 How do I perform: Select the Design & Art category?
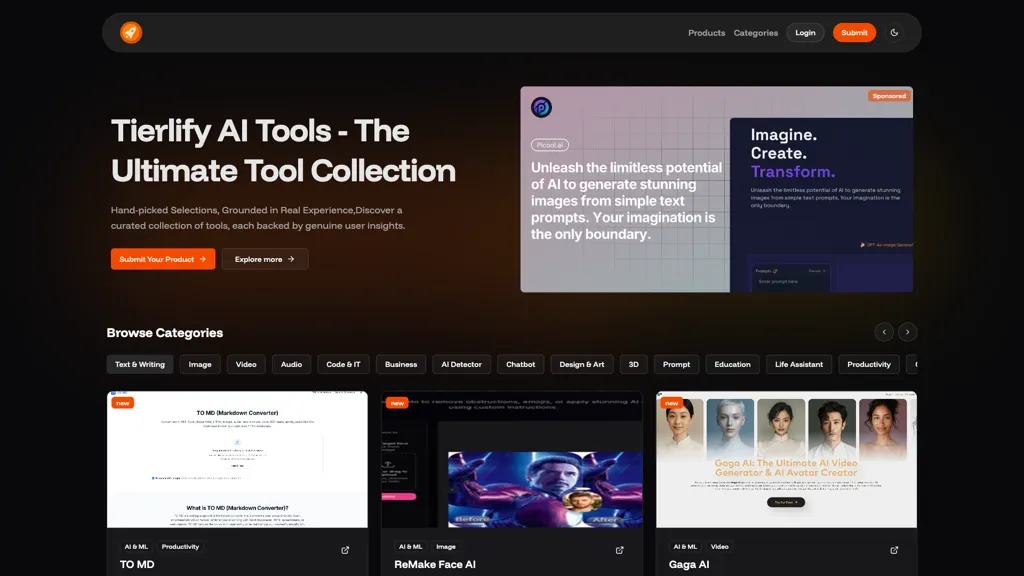582,364
